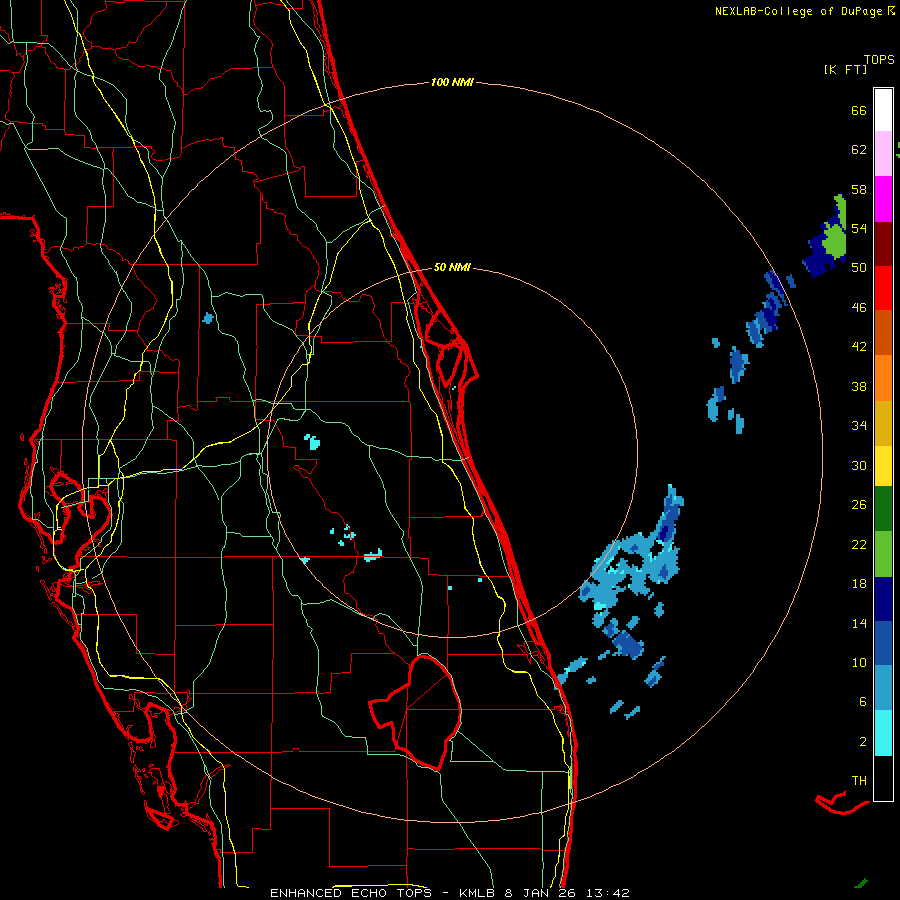
Task: Click the 10 legend value
Action: 859,662
